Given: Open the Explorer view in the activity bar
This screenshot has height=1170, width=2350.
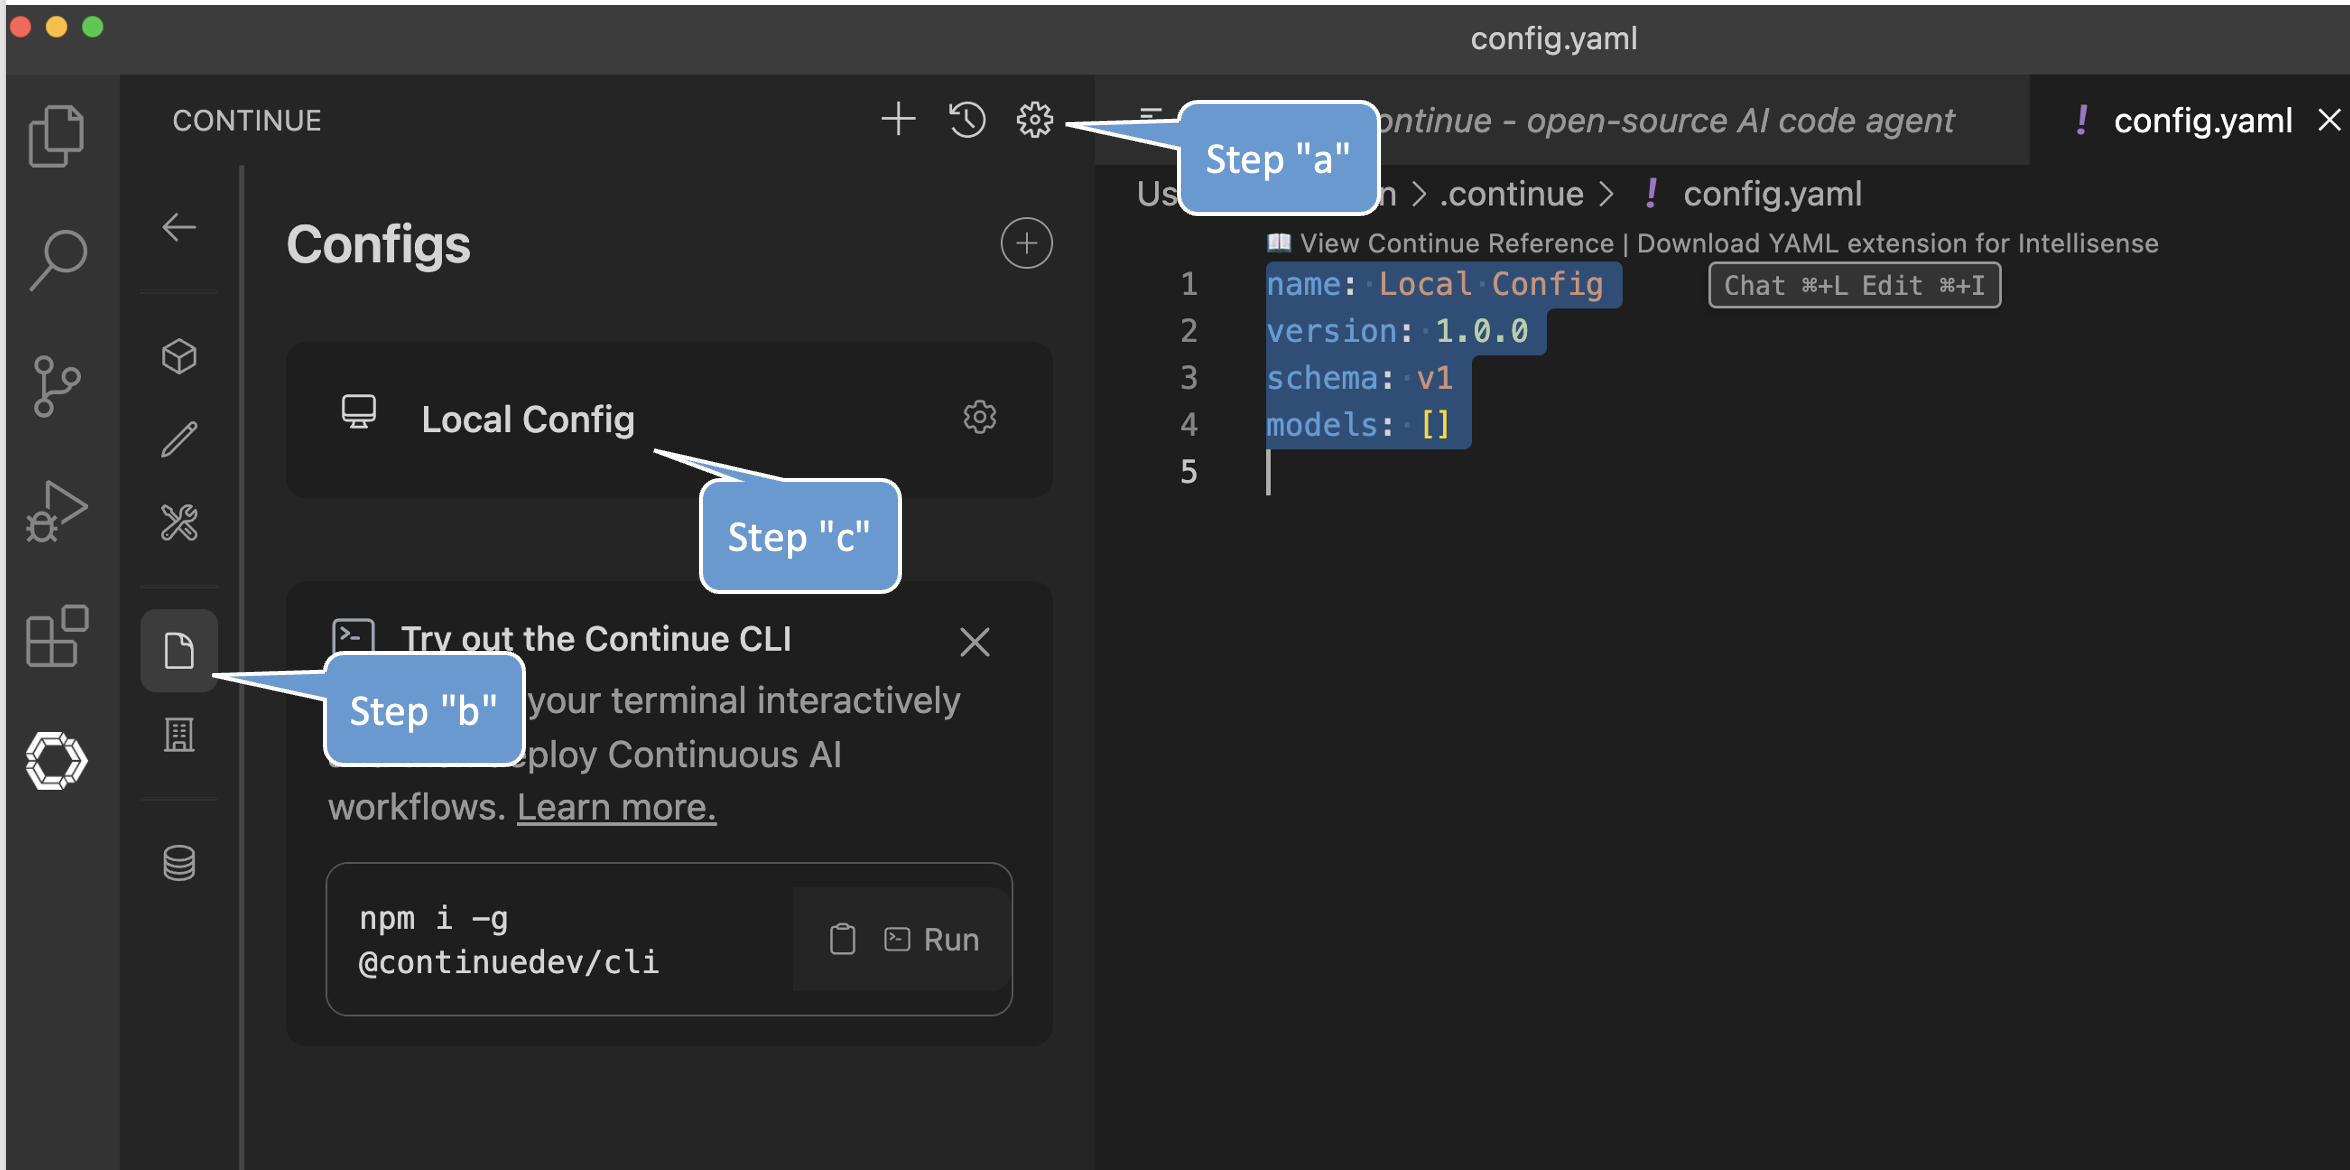Looking at the screenshot, I should click(x=56, y=135).
